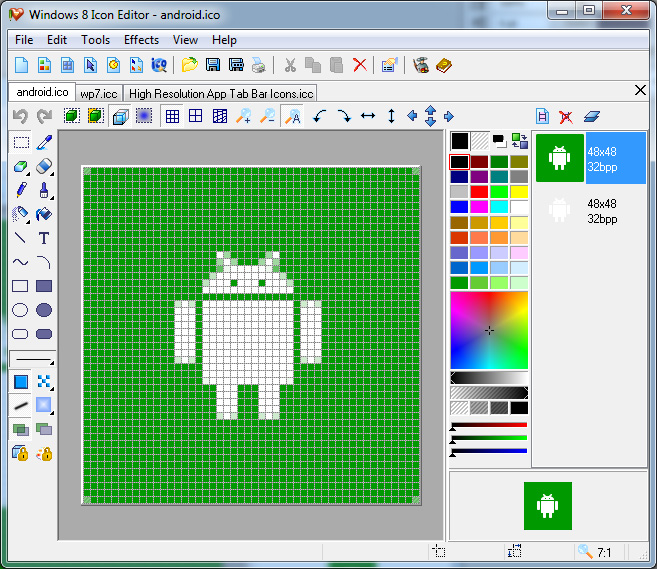Pick the outlined rounded rectangle tool
657x569 pixels.
pos(20,334)
